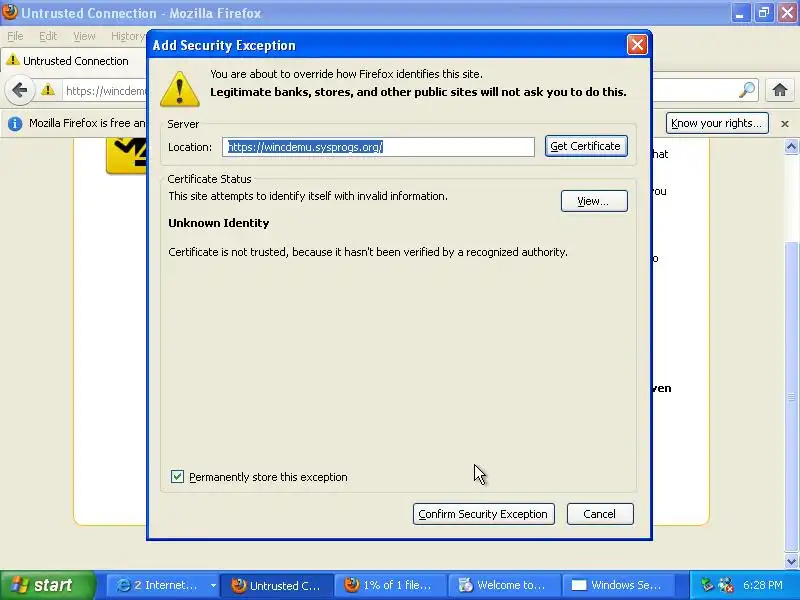Cancel the security exception dialog

[600, 514]
